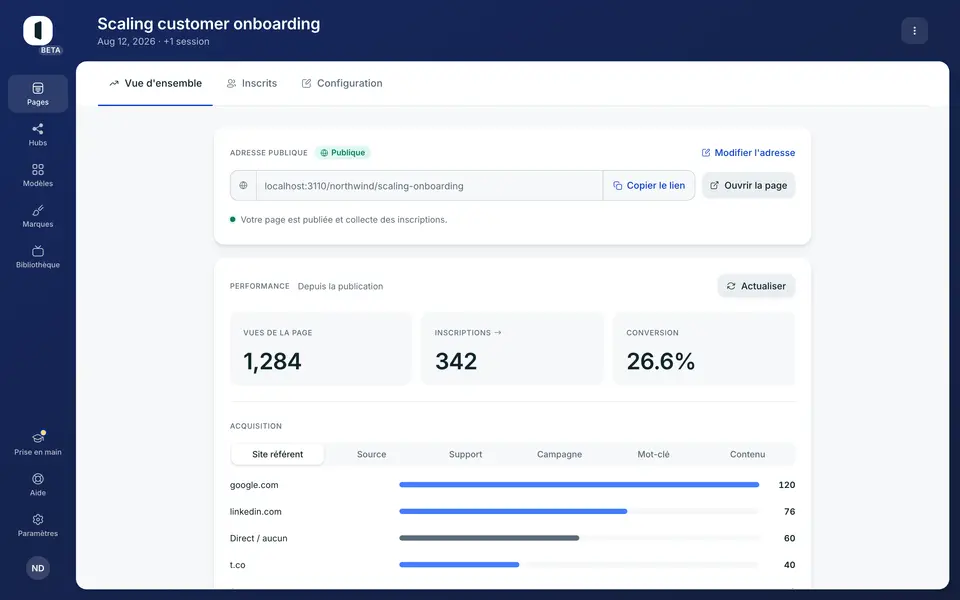Open Prise en main onboarding guide
Image resolution: width=960 pixels, height=600 pixels.
click(x=38, y=443)
